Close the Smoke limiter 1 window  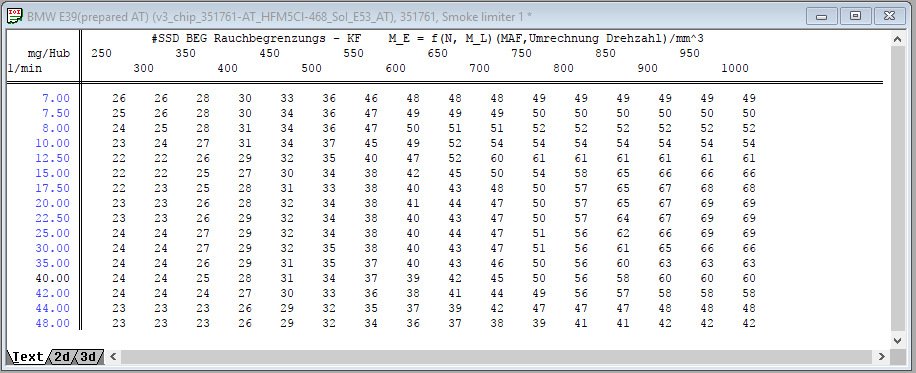coord(890,16)
